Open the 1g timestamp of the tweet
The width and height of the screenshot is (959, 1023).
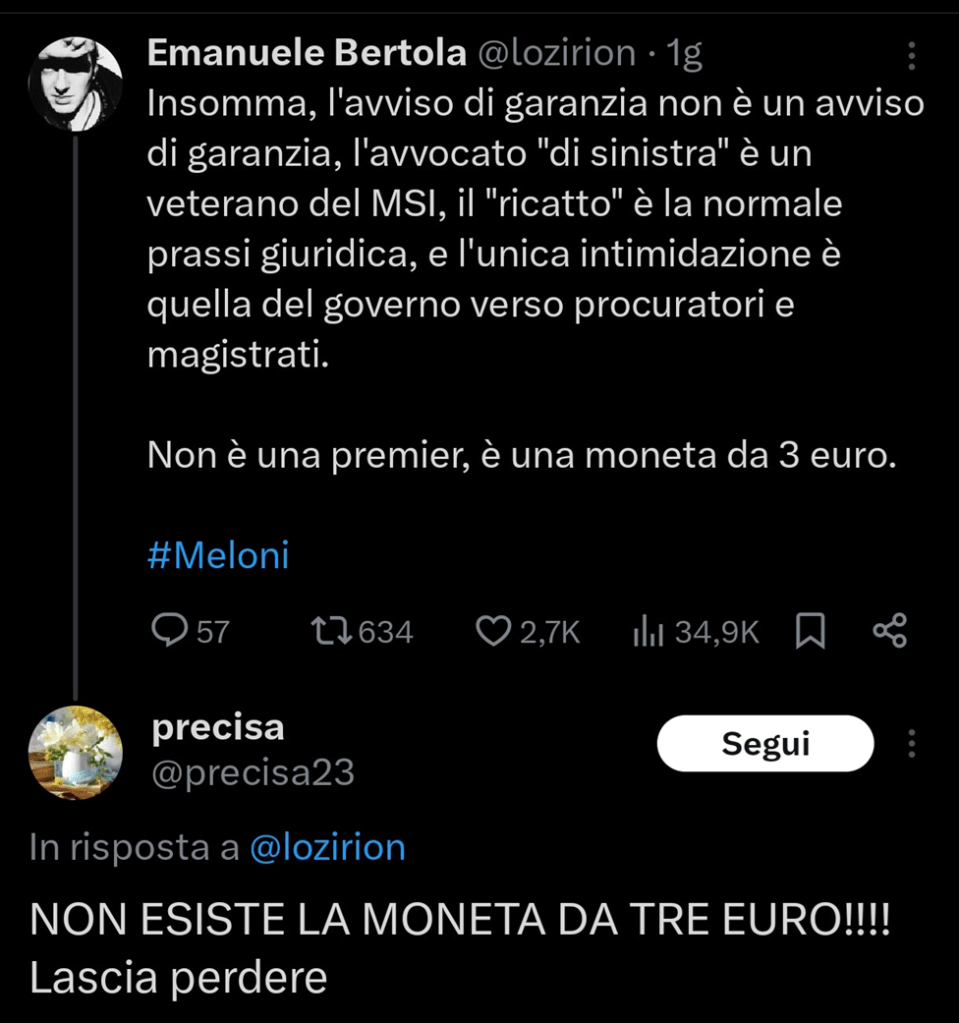(685, 53)
